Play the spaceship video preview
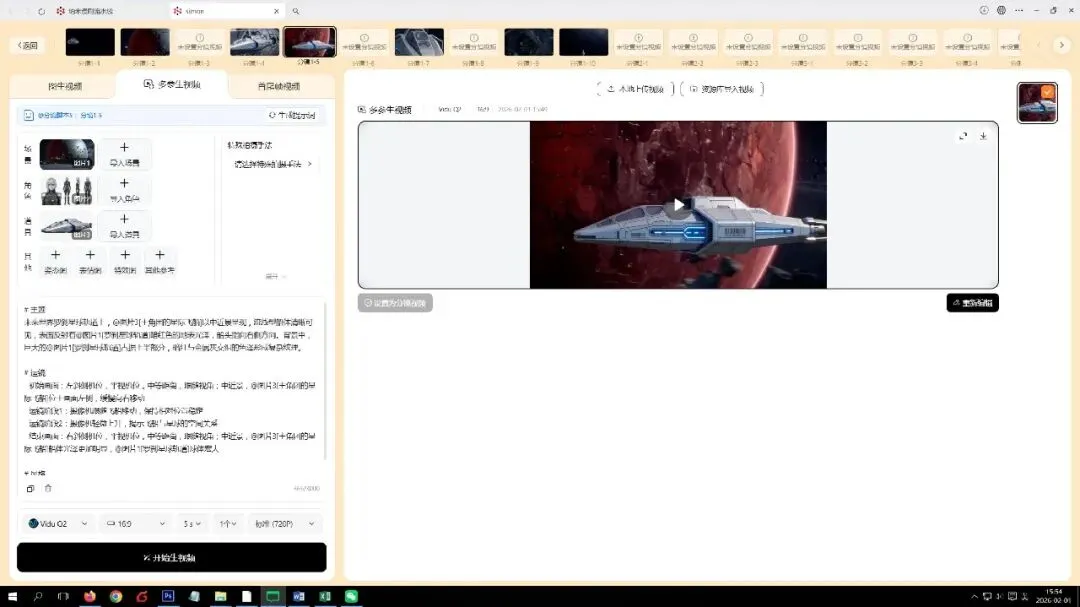This screenshot has height=607, width=1080. (x=678, y=205)
